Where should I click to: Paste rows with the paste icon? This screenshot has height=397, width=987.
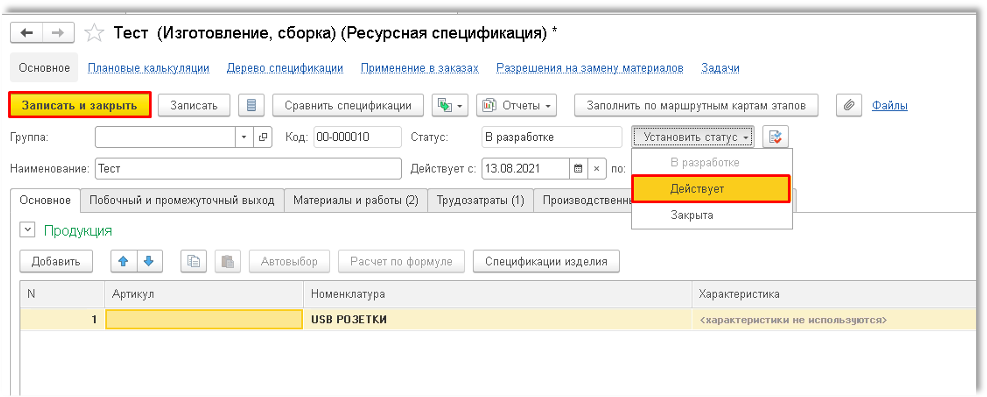(x=228, y=261)
